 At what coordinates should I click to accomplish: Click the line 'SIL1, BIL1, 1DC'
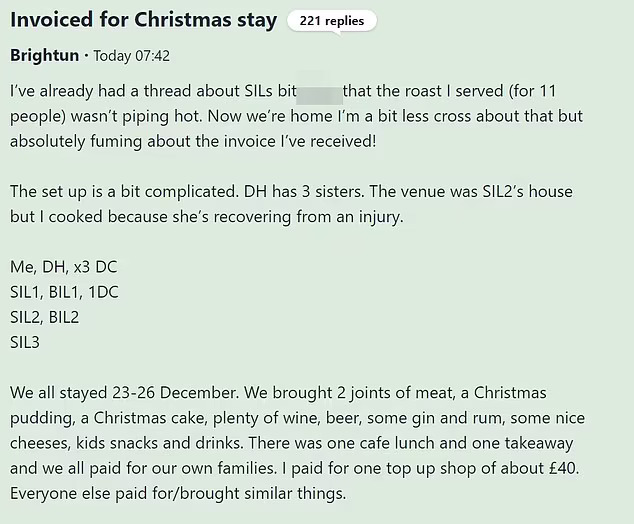click(x=66, y=292)
